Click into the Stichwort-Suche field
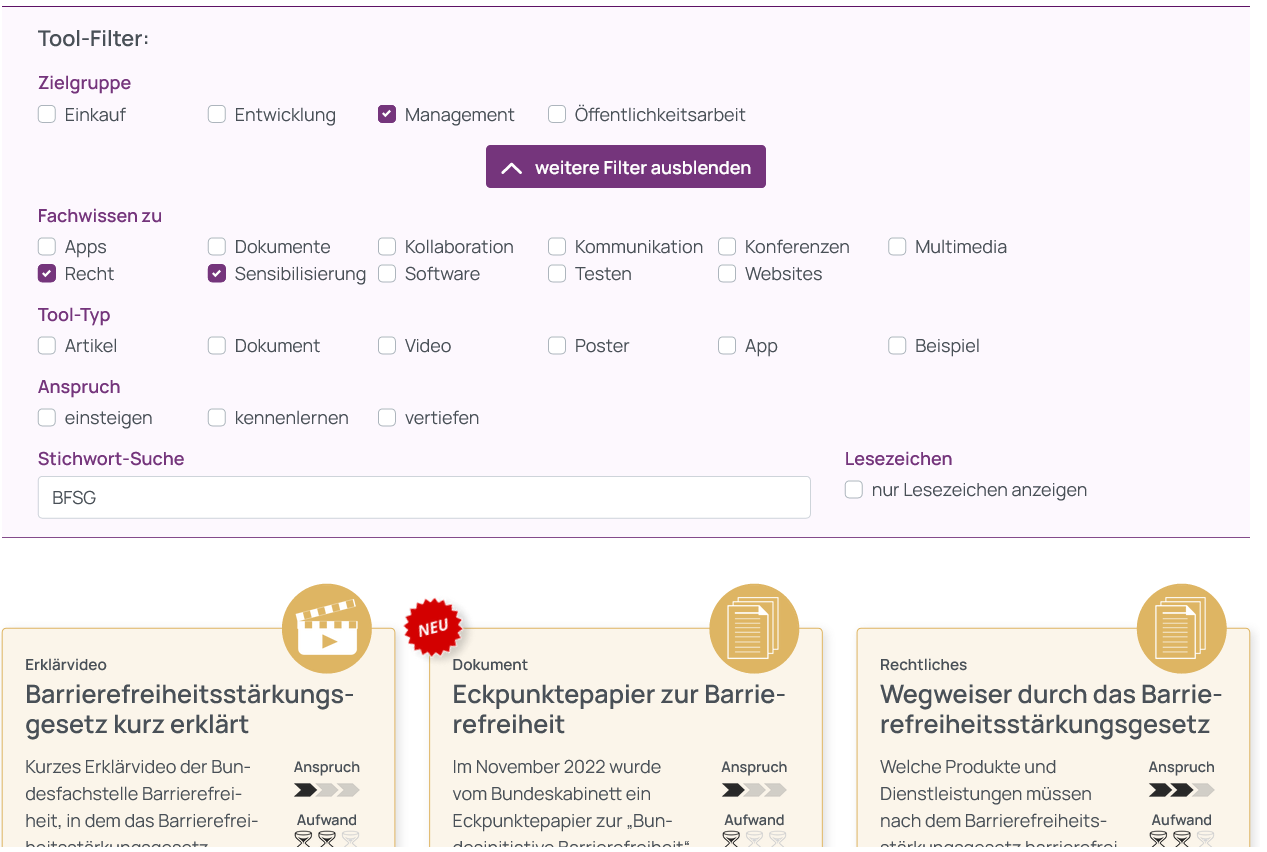Screen dimensions: 1267x852 point(424,497)
